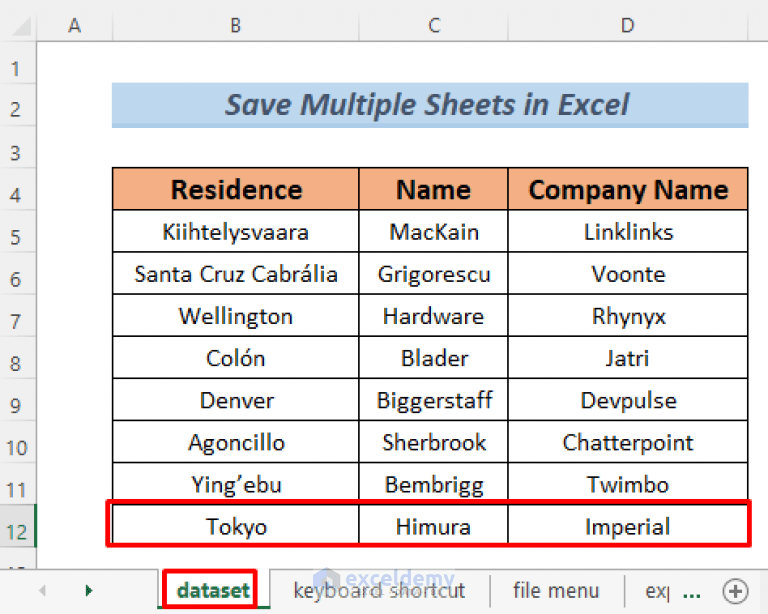Image resolution: width=768 pixels, height=614 pixels.
Task: Open the keyboard shortcut sheet tab
Action: [x=379, y=590]
